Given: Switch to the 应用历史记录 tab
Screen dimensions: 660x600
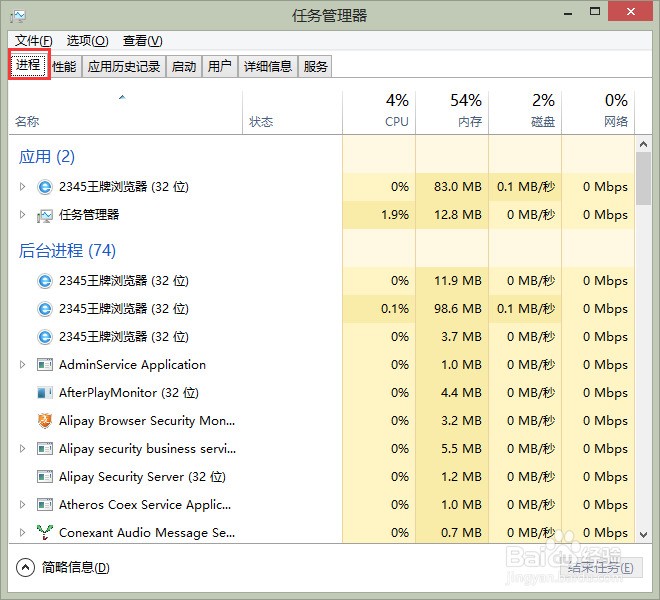Looking at the screenshot, I should pyautogui.click(x=124, y=67).
